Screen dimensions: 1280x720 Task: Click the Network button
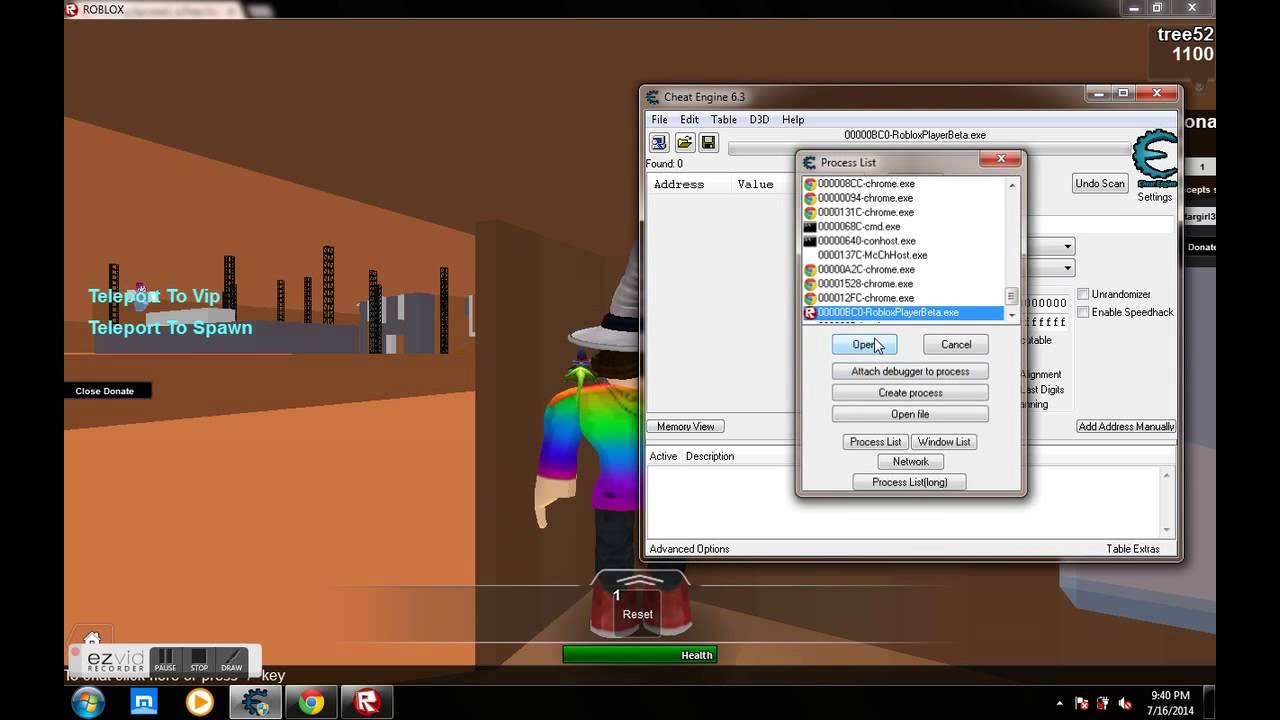coord(910,462)
